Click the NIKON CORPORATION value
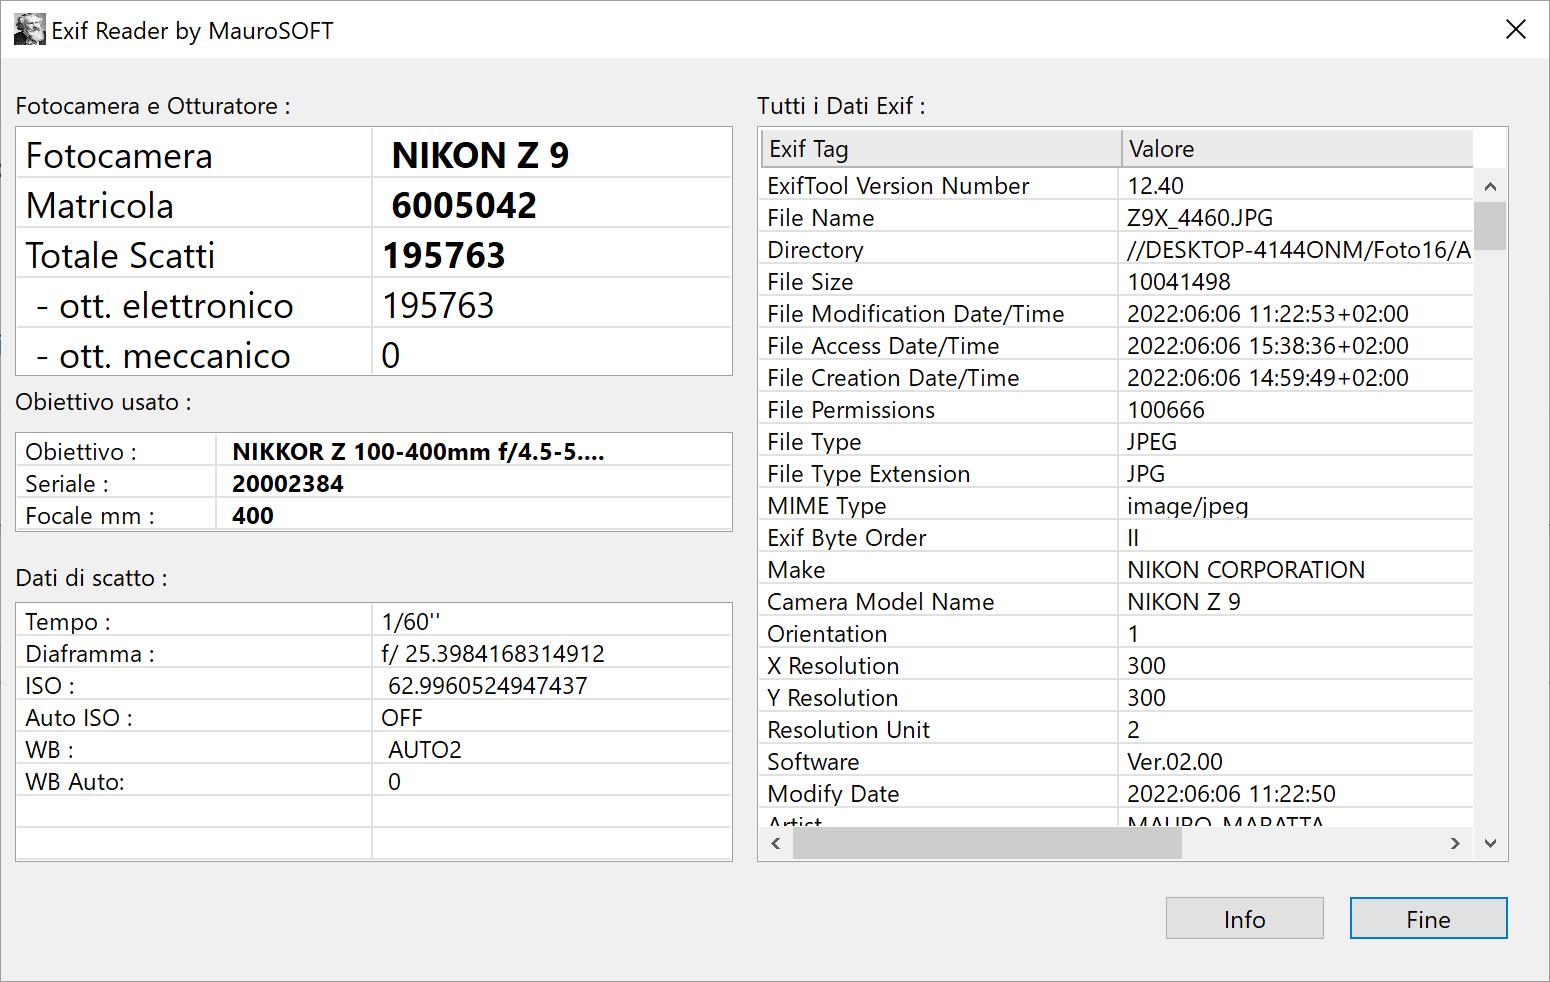The width and height of the screenshot is (1550, 982). [x=1246, y=570]
